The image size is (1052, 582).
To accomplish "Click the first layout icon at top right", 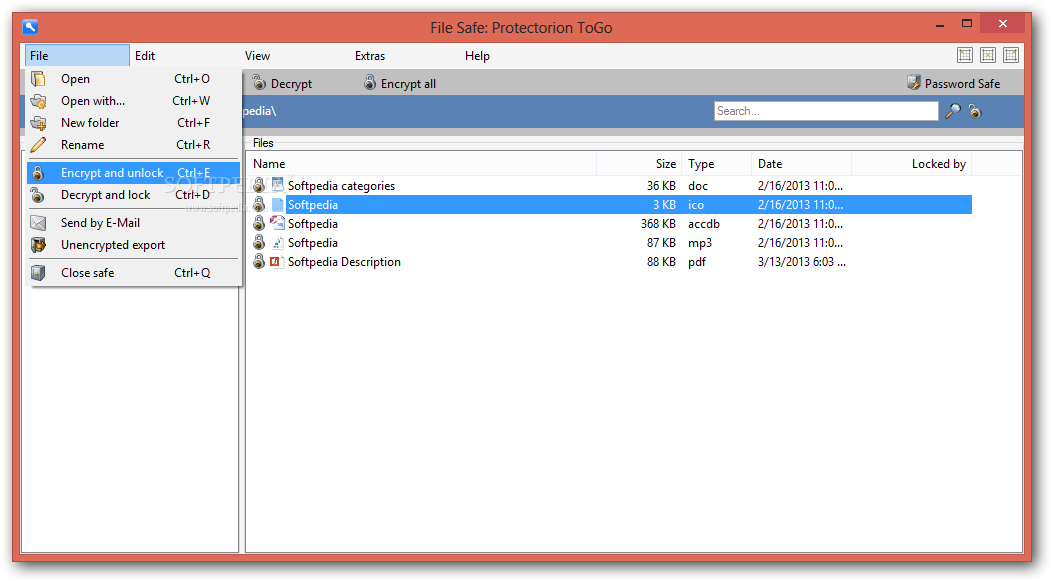I will [965, 55].
